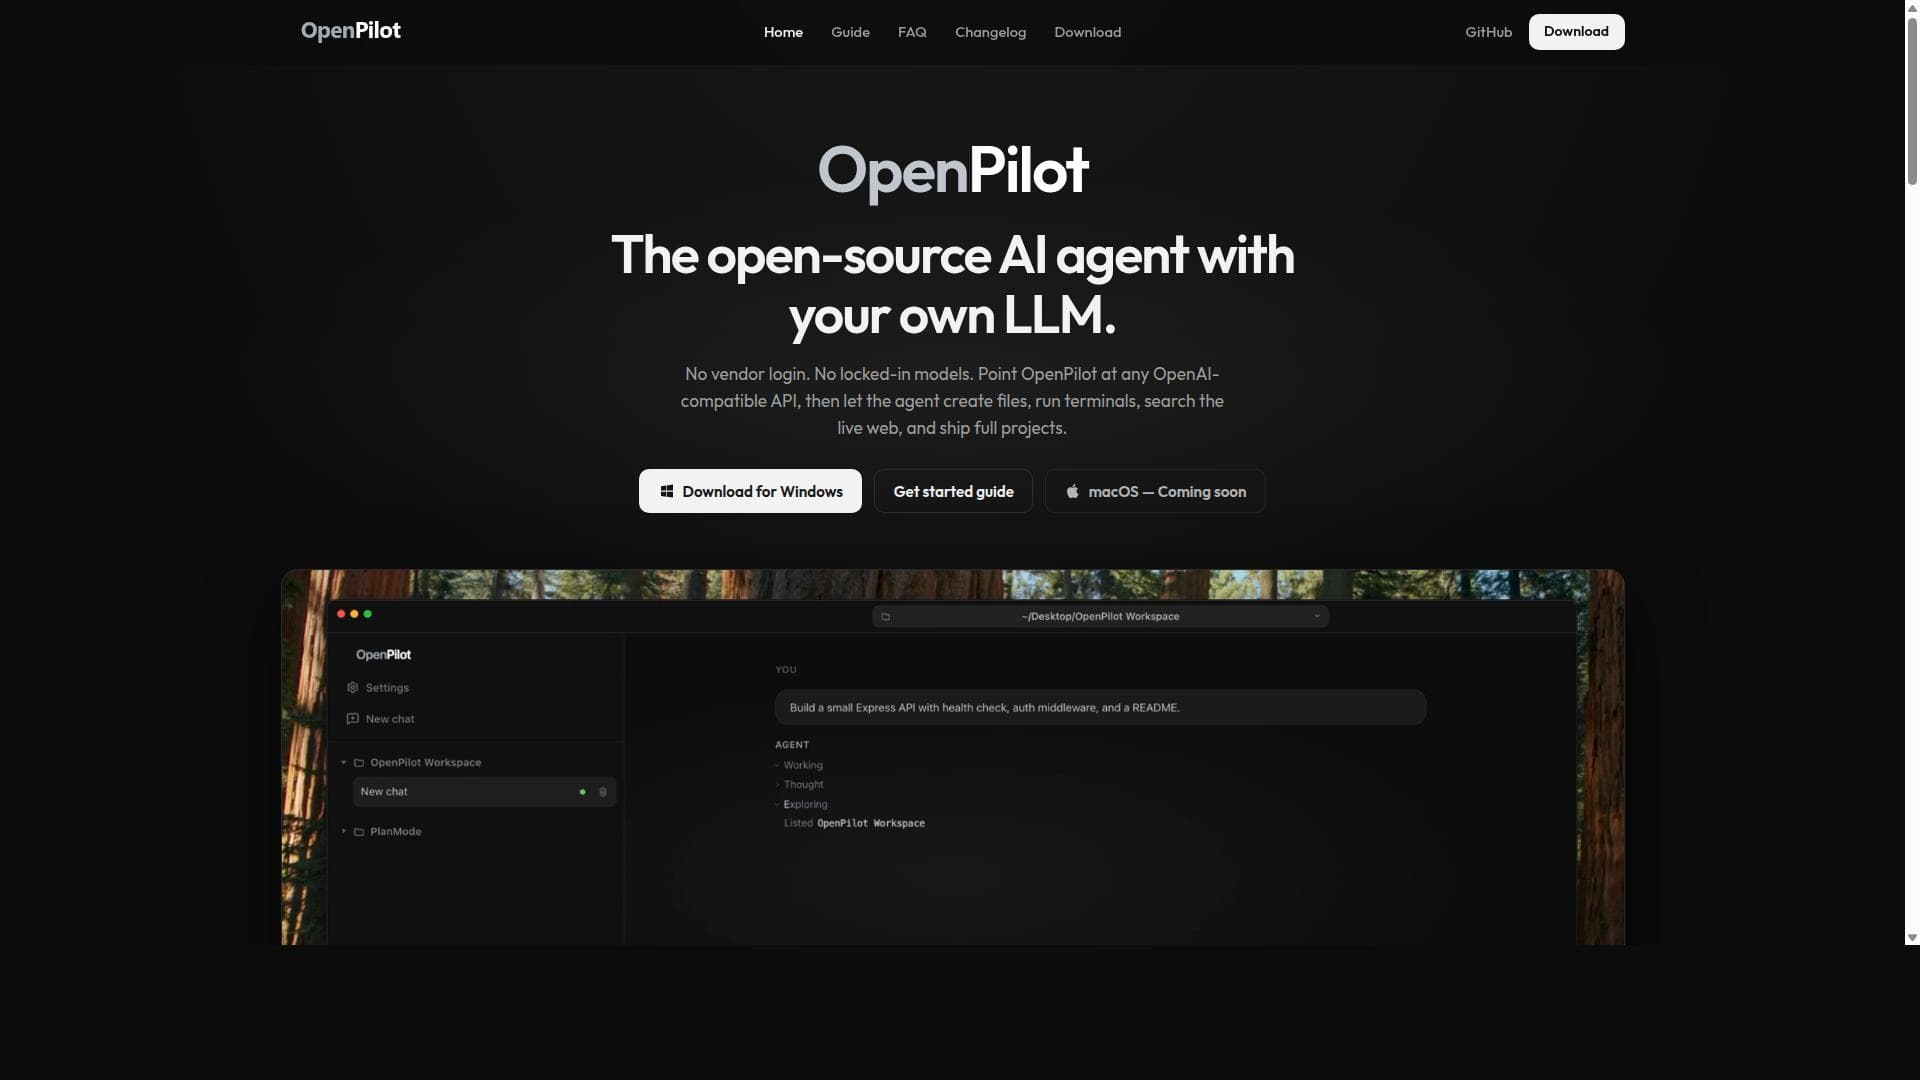Collapse the Working step chevron

[777, 766]
